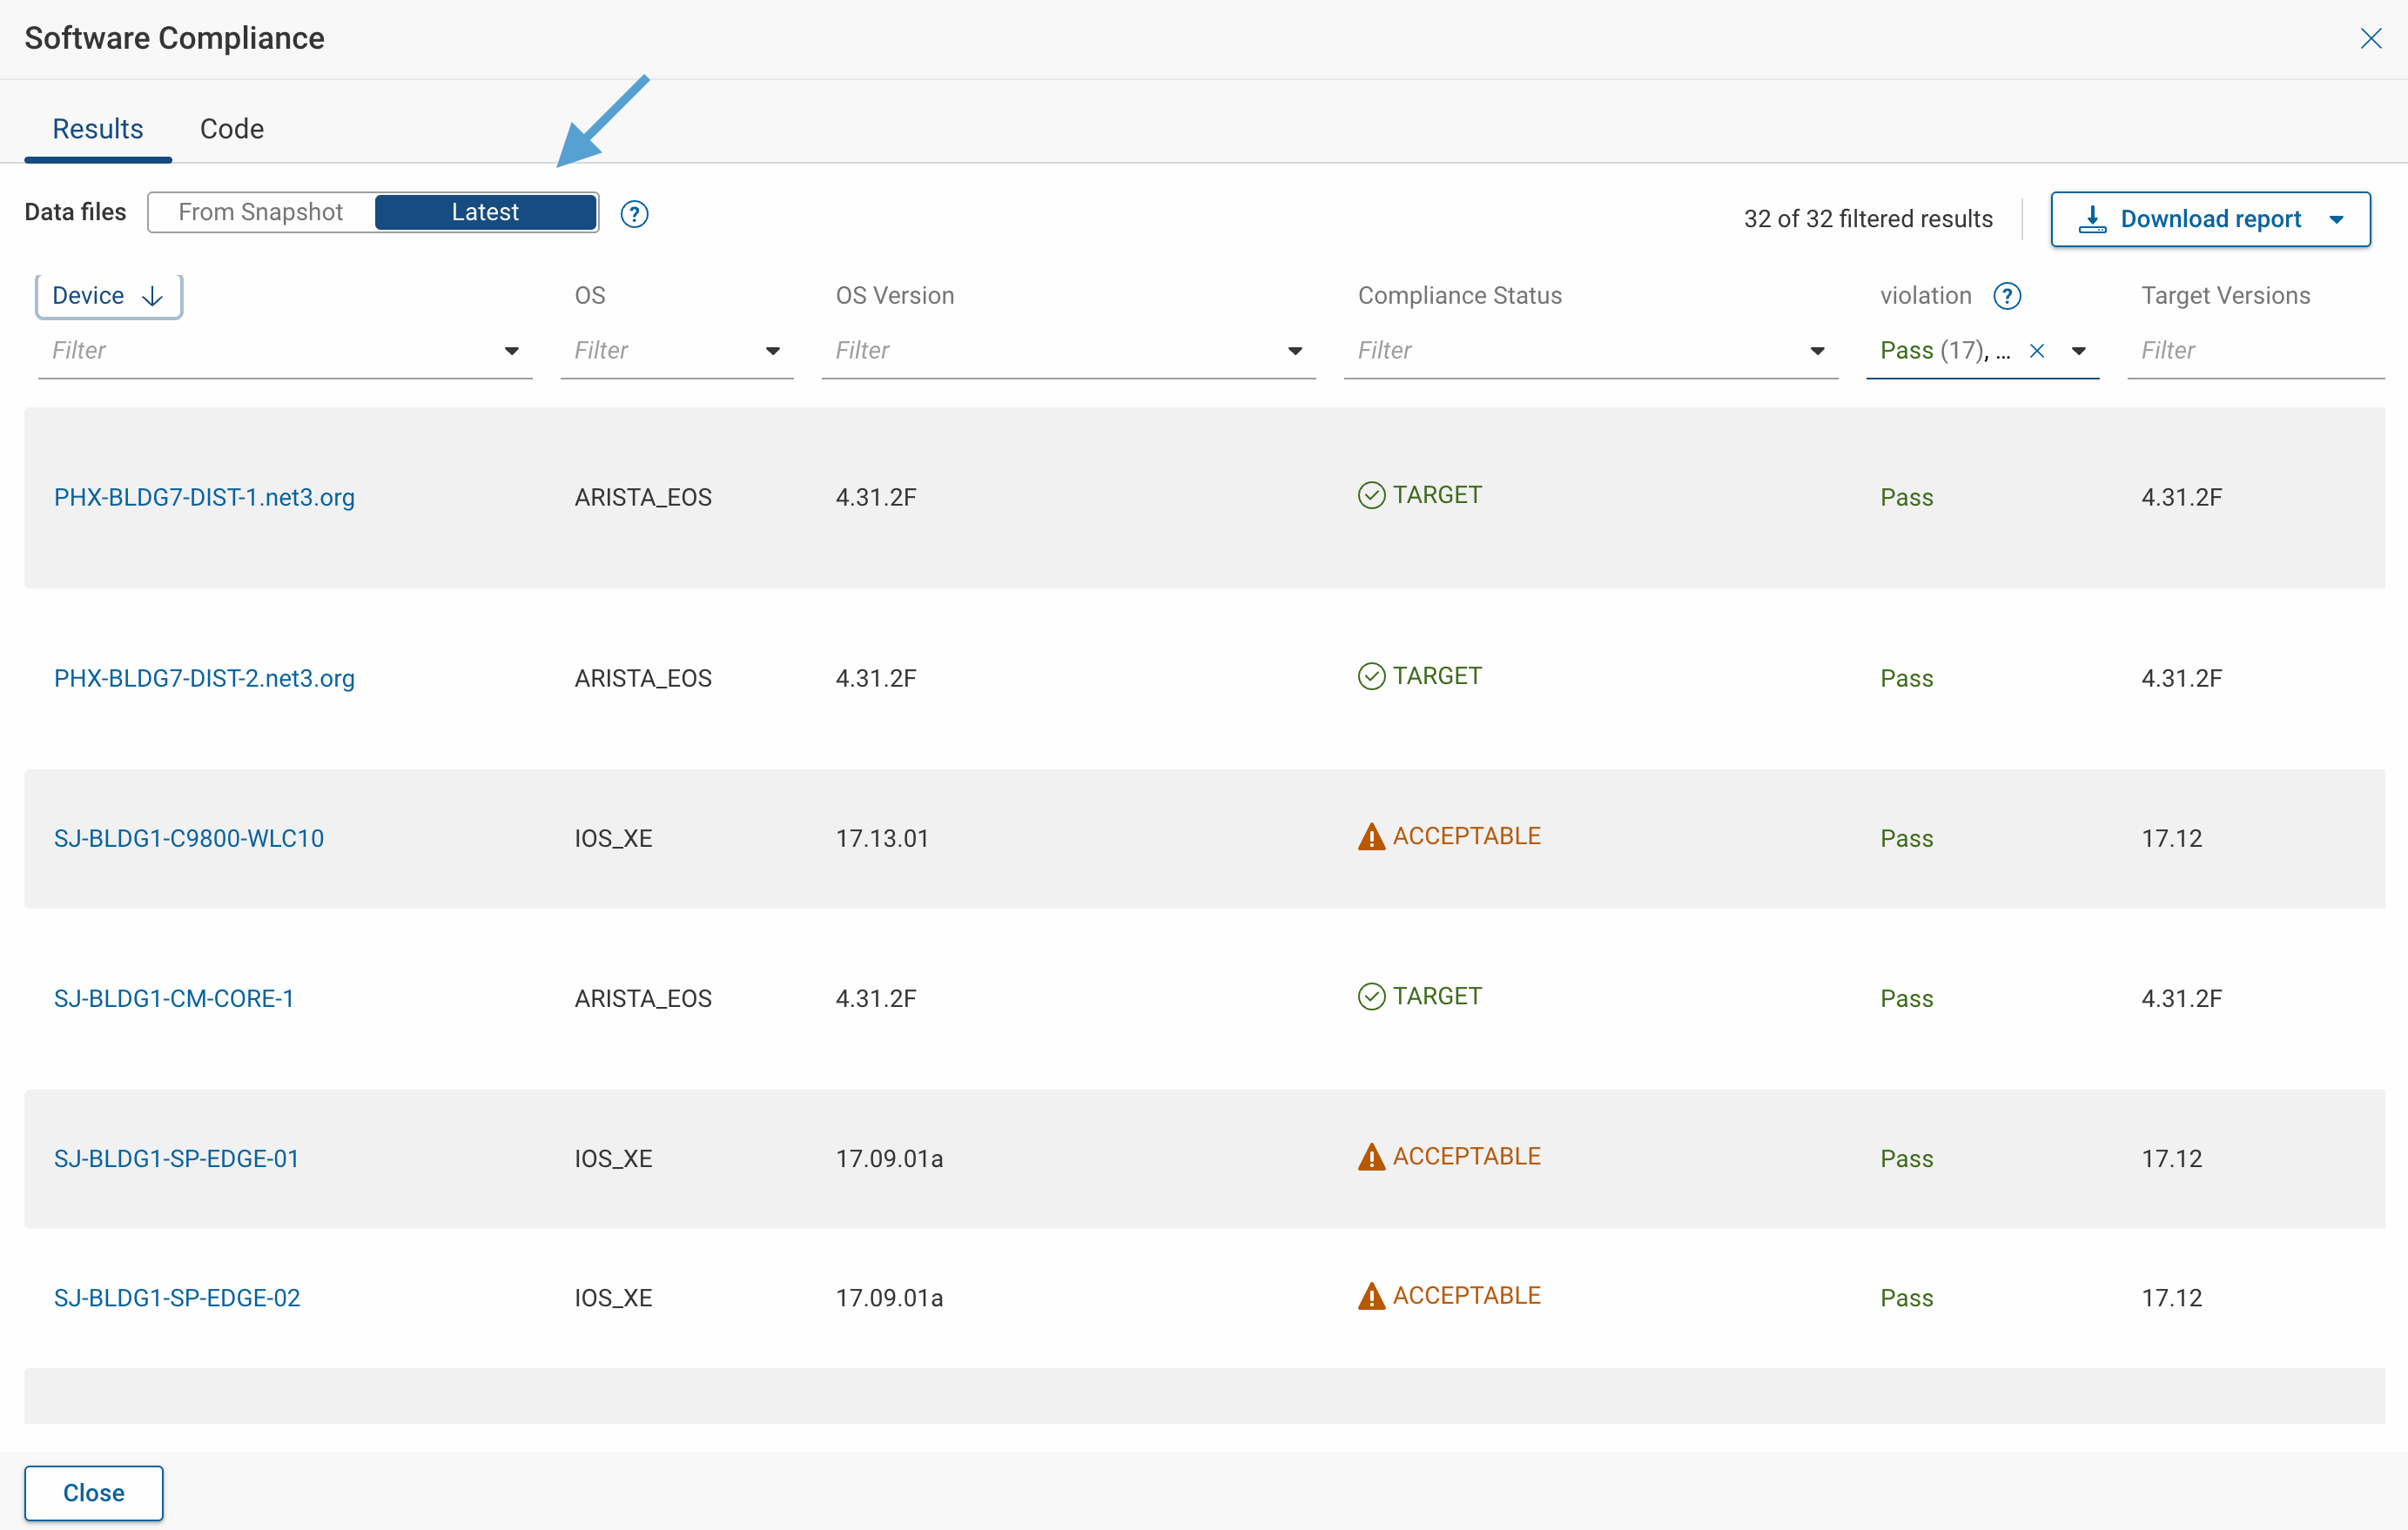Open SJ-BLDG1-SP-EDGE-02 device link
The width and height of the screenshot is (2408, 1530).
[177, 1298]
